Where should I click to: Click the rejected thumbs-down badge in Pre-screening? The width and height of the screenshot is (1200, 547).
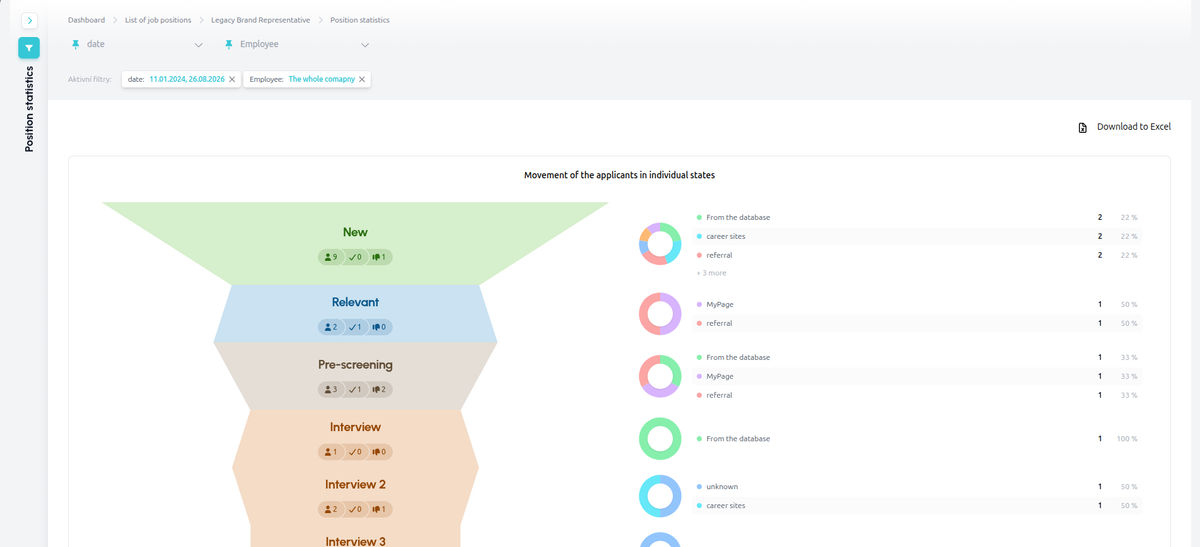[379, 389]
